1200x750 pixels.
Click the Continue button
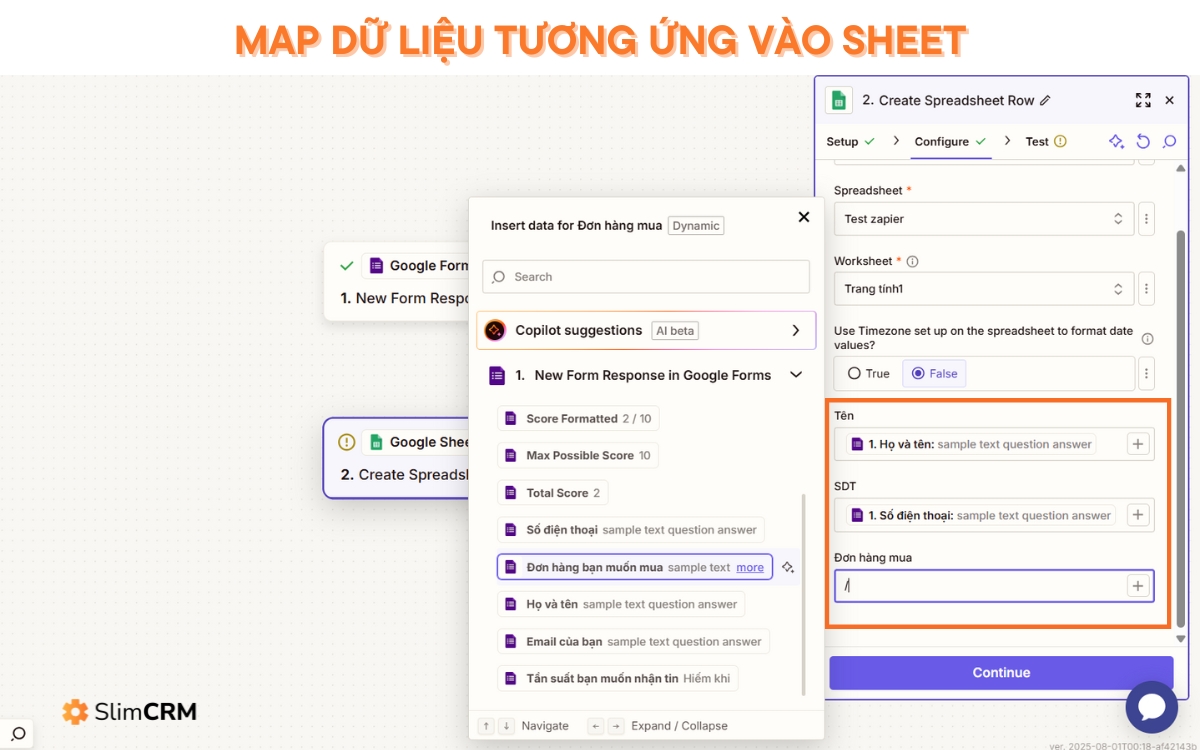(1001, 673)
